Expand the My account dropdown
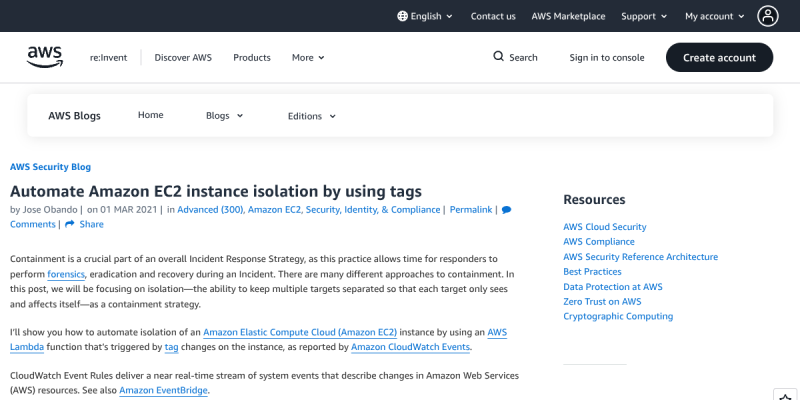Screen dimensions: 800x400 pos(715,16)
